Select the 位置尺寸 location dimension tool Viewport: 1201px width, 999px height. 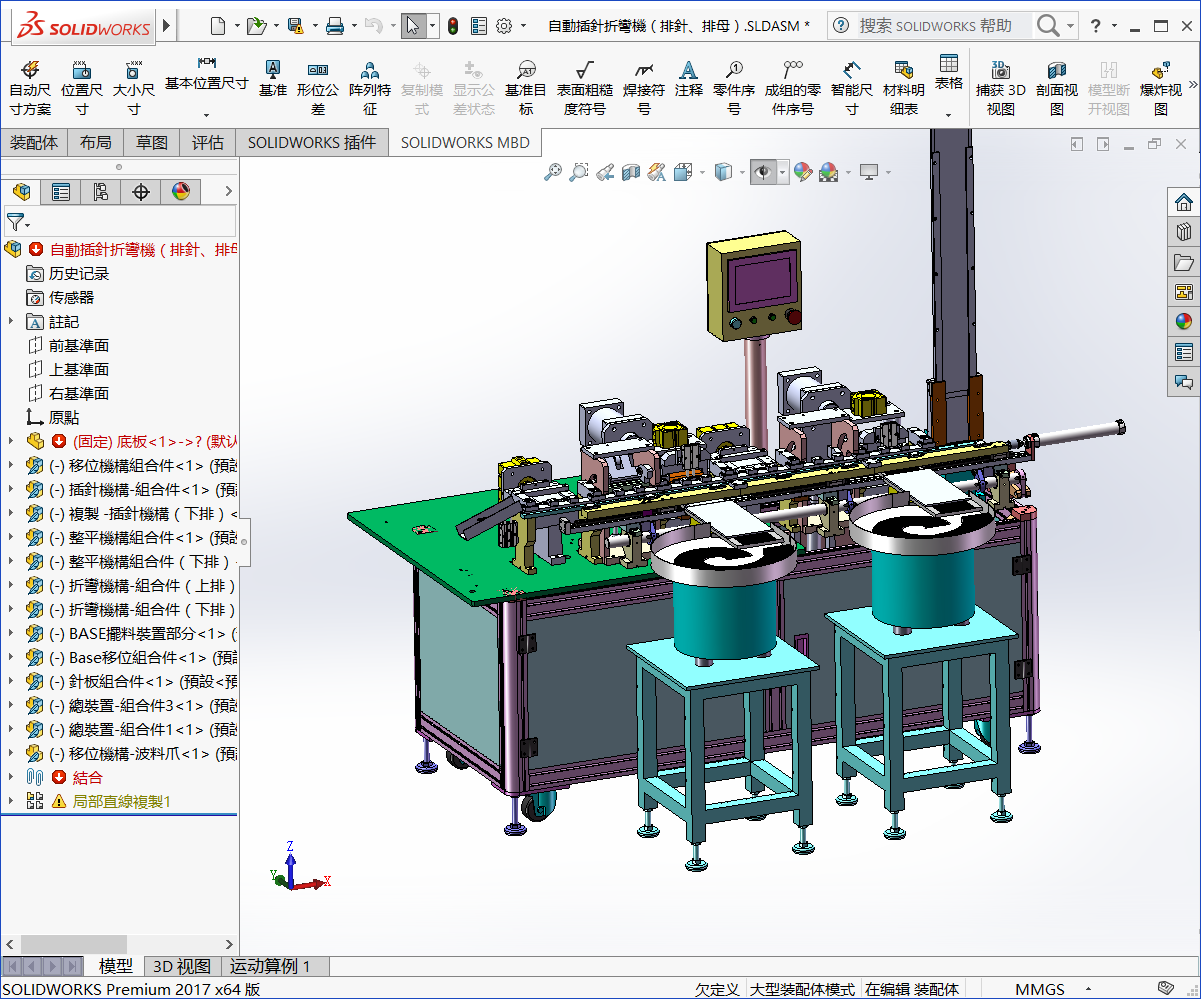pyautogui.click(x=81, y=87)
